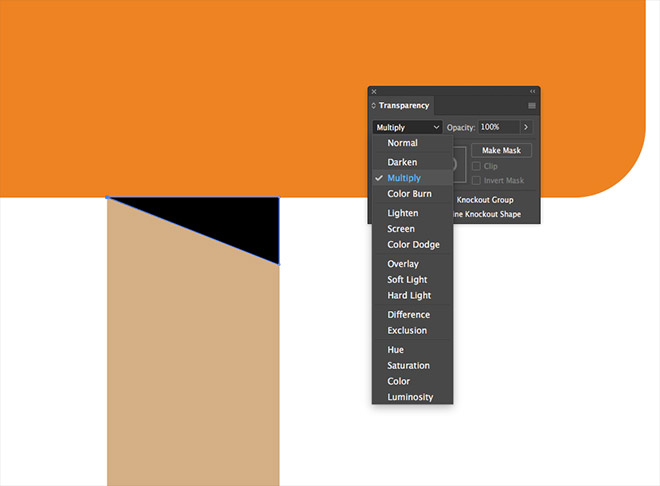Choose the Color blending mode entry

pos(412,381)
